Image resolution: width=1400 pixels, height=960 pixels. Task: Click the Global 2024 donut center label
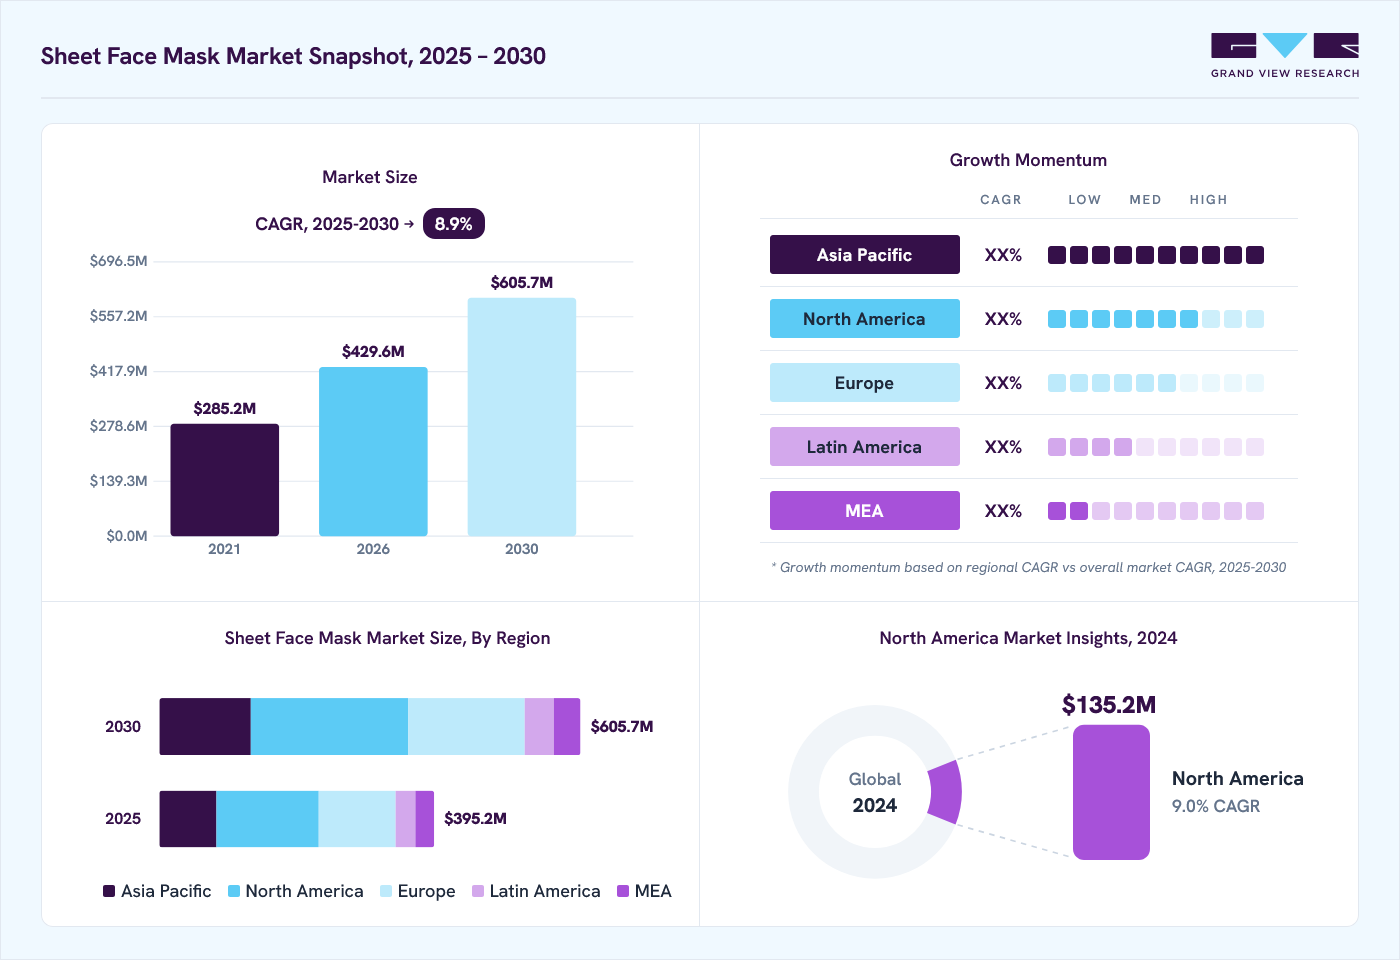875,792
